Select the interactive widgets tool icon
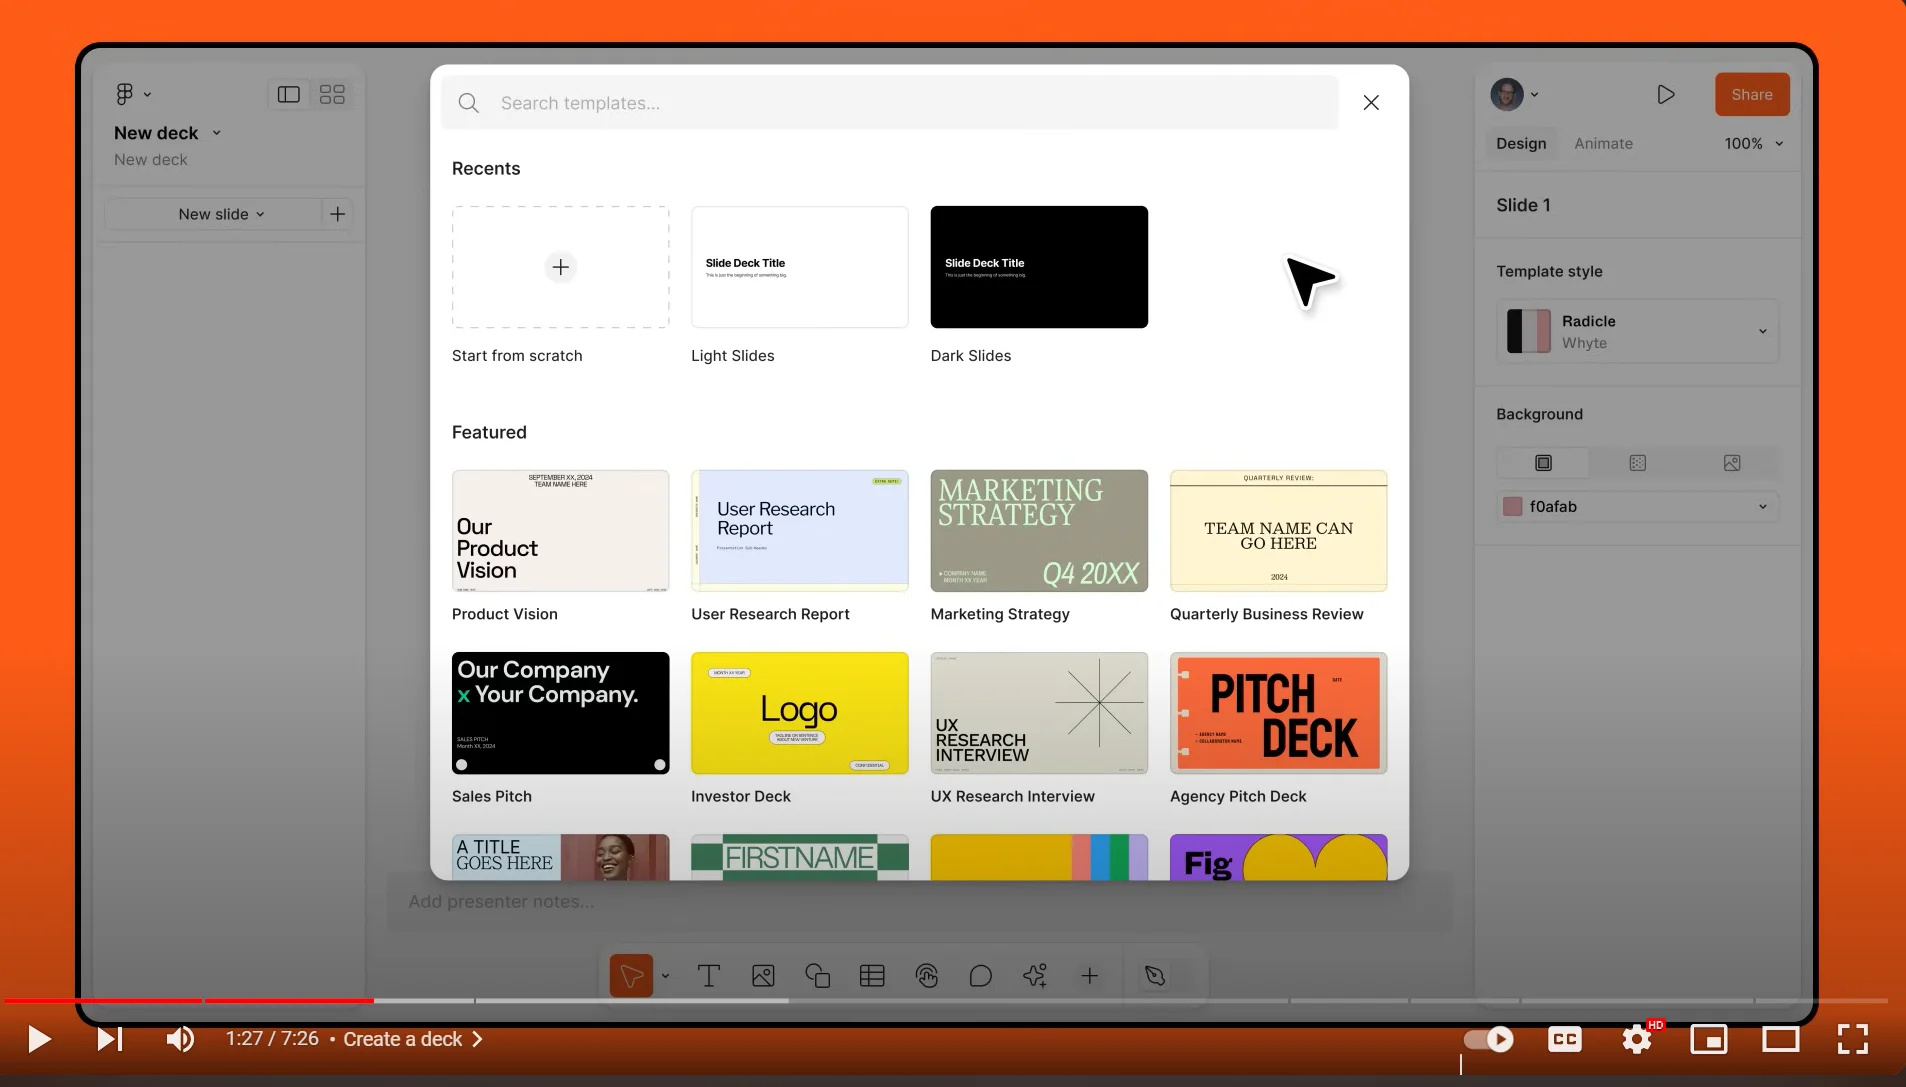The width and height of the screenshot is (1906, 1087). (x=927, y=976)
